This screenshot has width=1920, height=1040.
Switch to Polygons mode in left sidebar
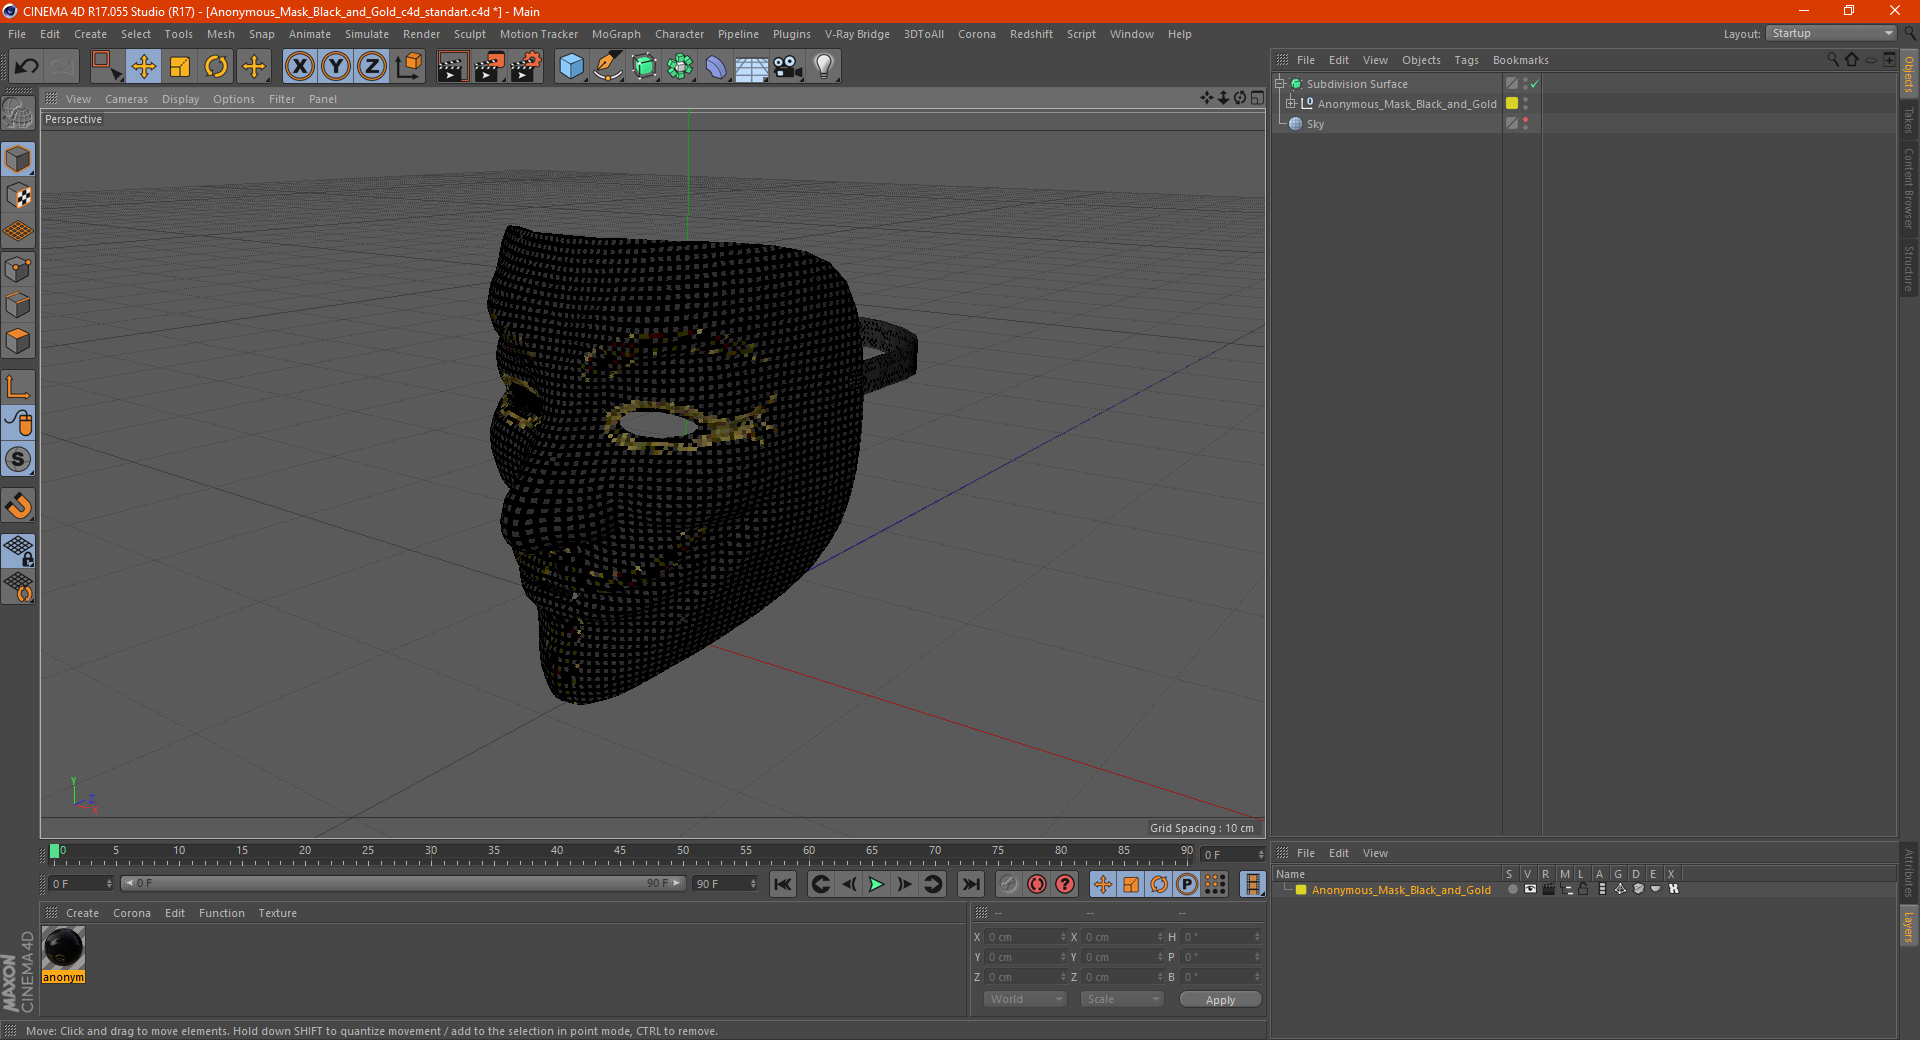click(18, 341)
